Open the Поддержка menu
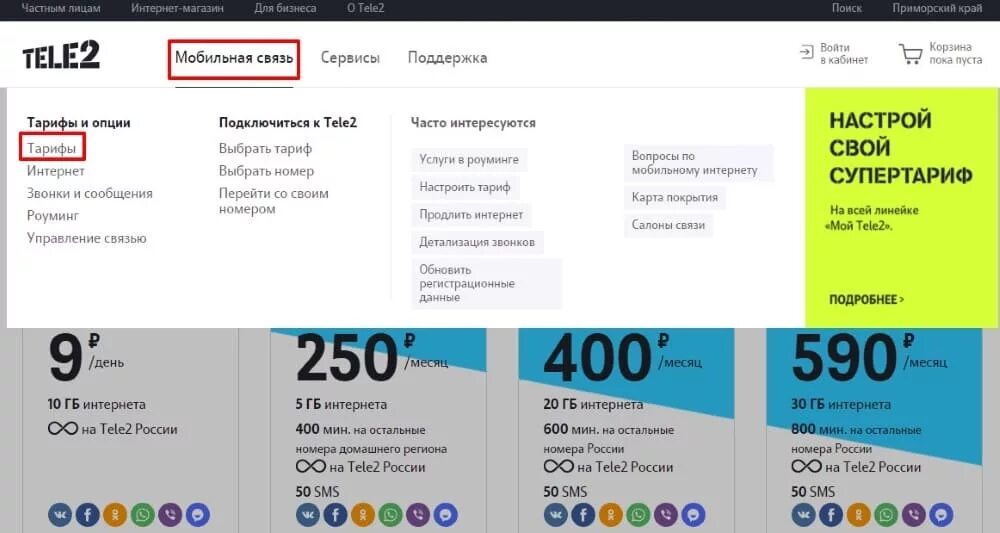Screen dimensions: 1000x533 coord(447,58)
